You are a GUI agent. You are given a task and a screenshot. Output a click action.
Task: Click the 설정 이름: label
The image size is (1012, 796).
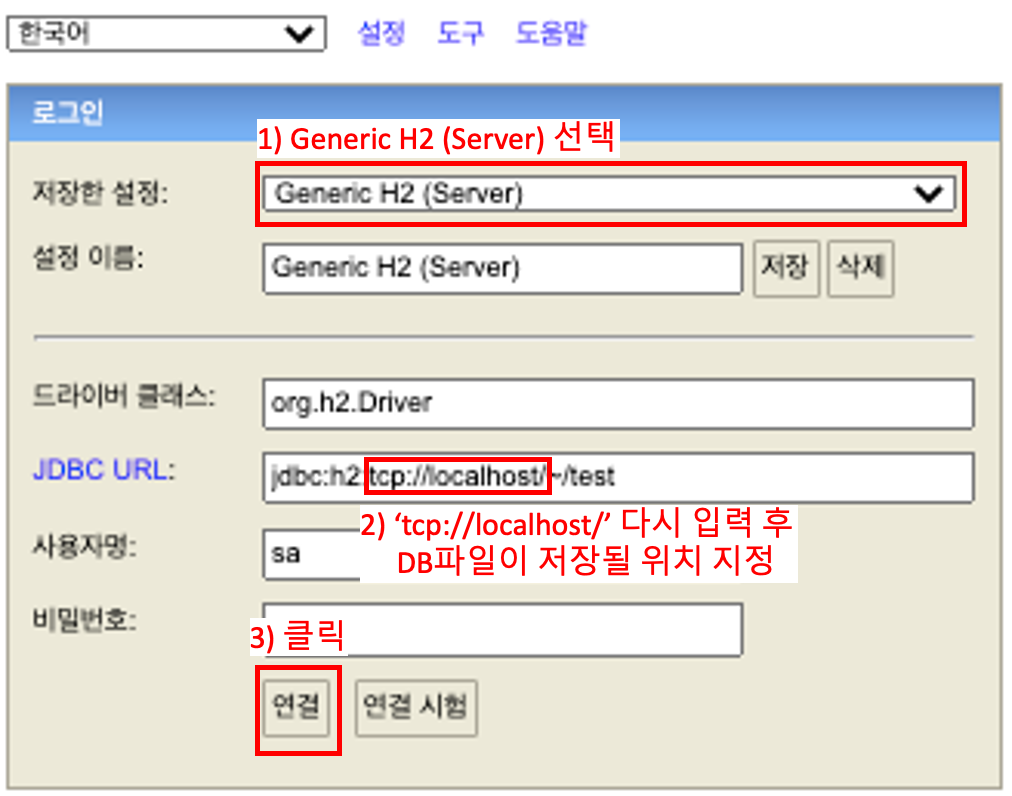pyautogui.click(x=88, y=258)
